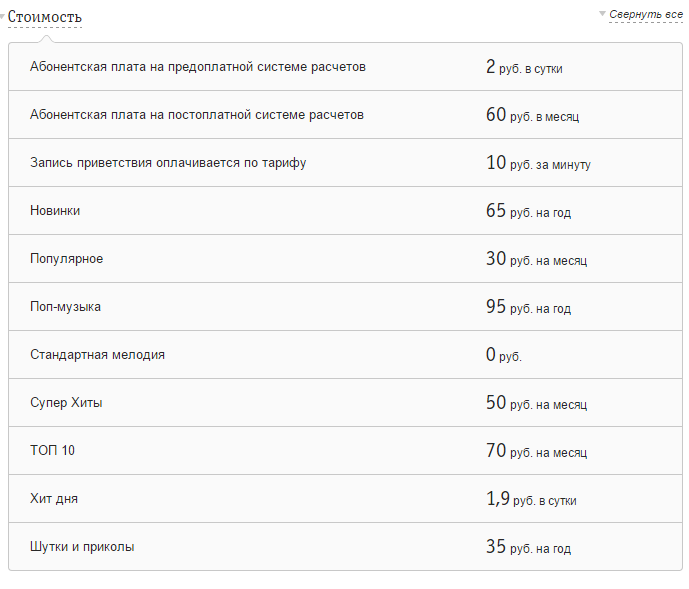Image resolution: width=689 pixels, height=589 pixels.
Task: Click the 65 руб. на год price
Action: point(528,211)
